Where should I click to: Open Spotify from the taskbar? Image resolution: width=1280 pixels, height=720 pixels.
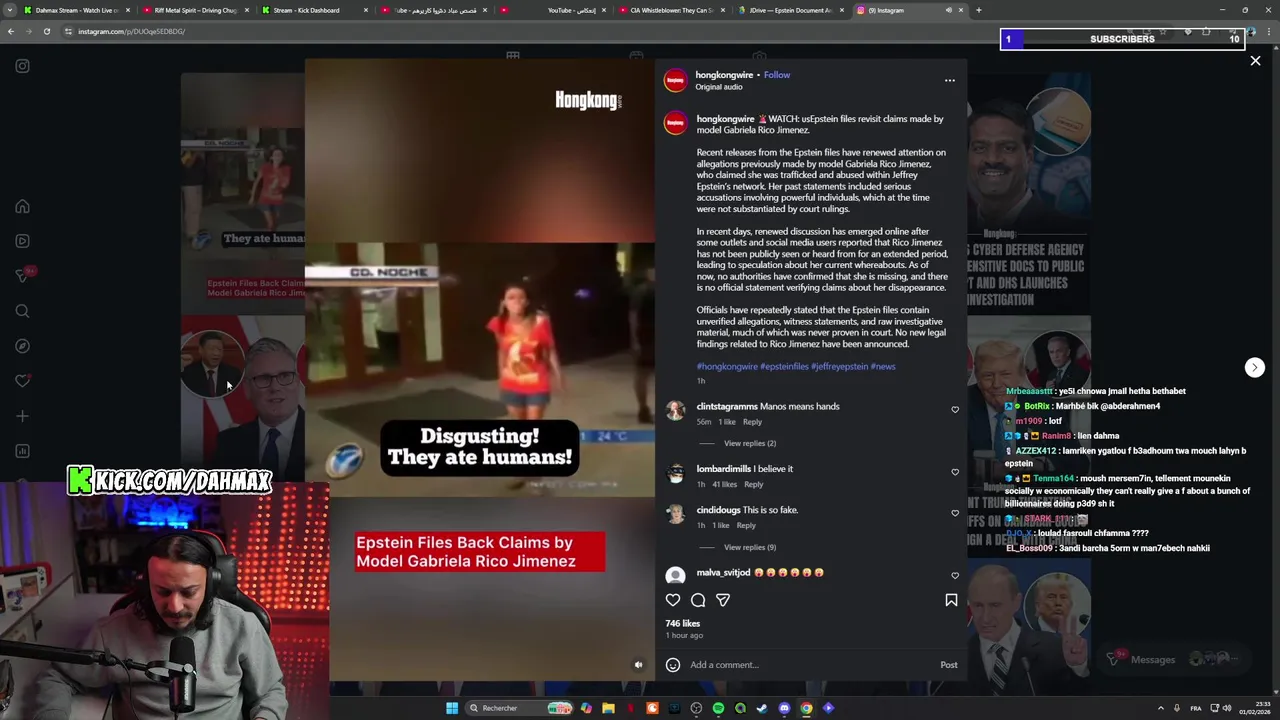click(x=718, y=708)
